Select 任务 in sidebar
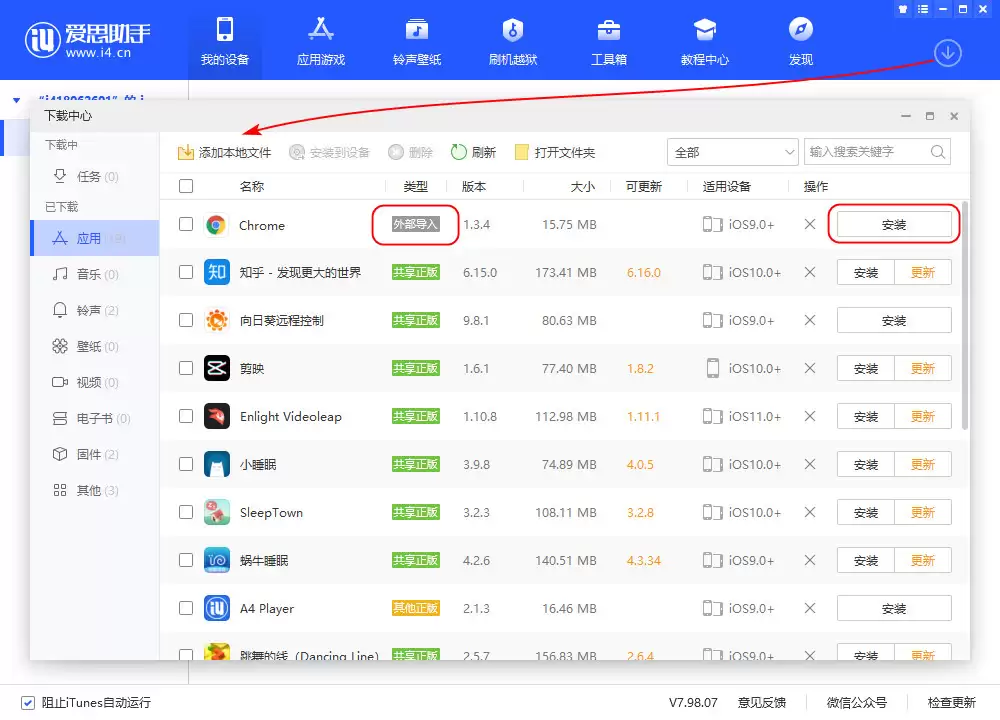The image size is (1000, 720). [x=94, y=177]
